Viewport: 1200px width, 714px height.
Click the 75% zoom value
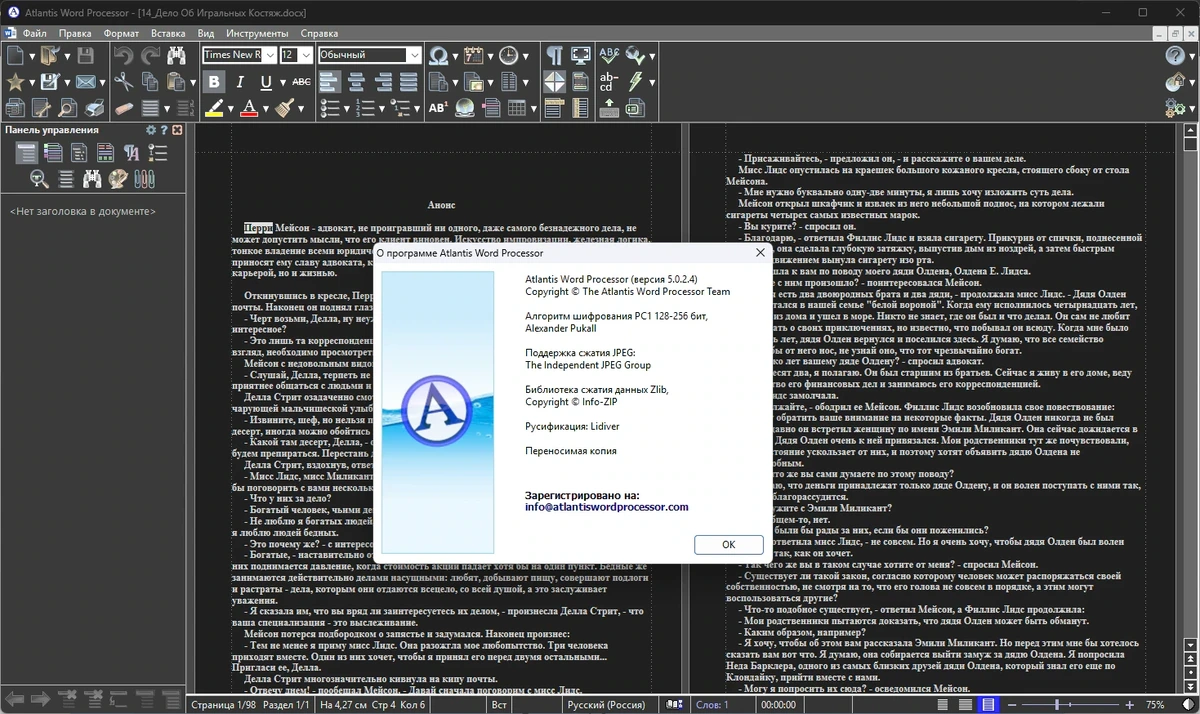(x=1154, y=705)
